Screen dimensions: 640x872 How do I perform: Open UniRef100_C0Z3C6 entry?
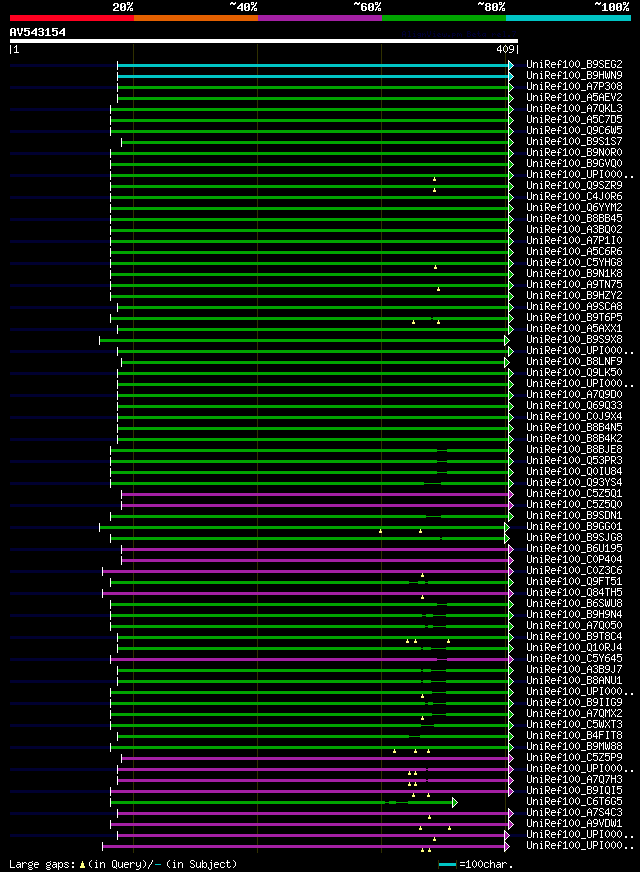pos(574,571)
